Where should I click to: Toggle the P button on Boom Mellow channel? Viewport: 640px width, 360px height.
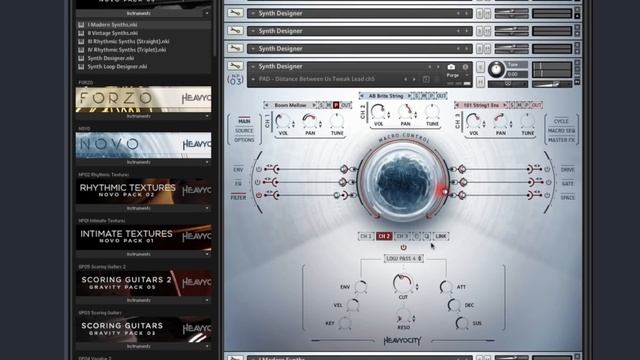pyautogui.click(x=336, y=105)
